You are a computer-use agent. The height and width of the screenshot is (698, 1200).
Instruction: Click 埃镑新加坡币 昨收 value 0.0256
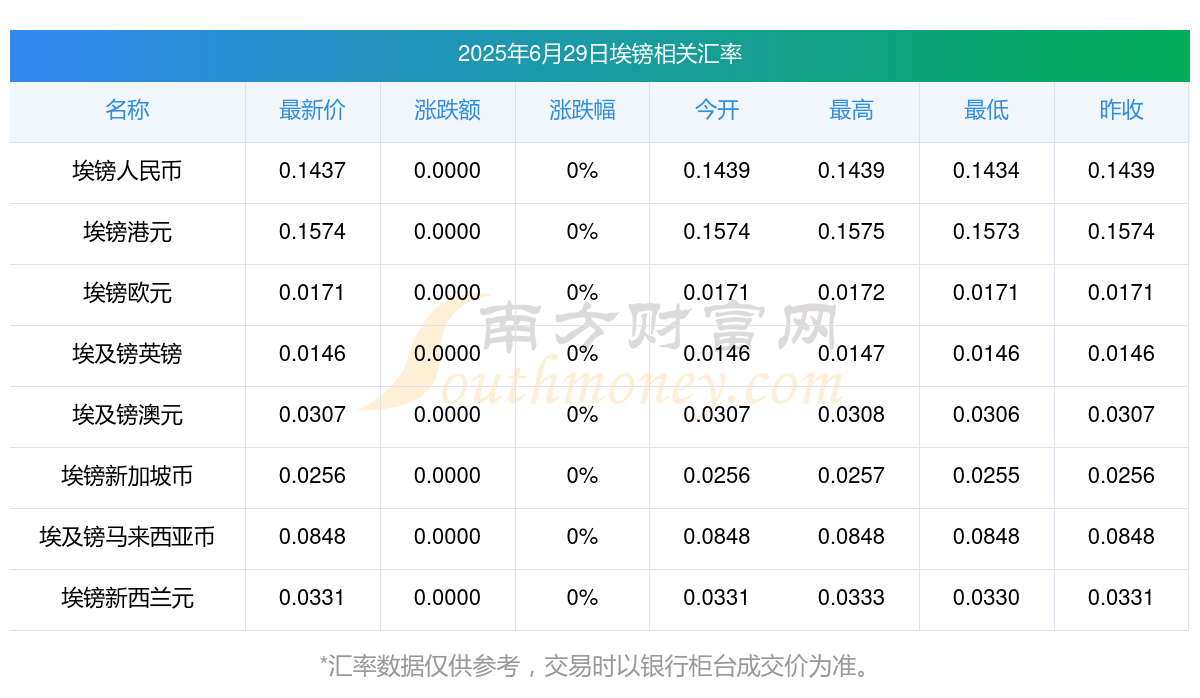[1121, 476]
